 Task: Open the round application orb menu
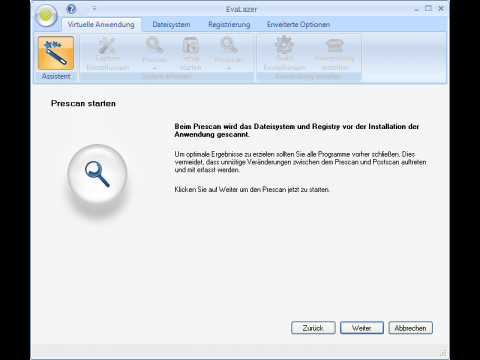(46, 15)
